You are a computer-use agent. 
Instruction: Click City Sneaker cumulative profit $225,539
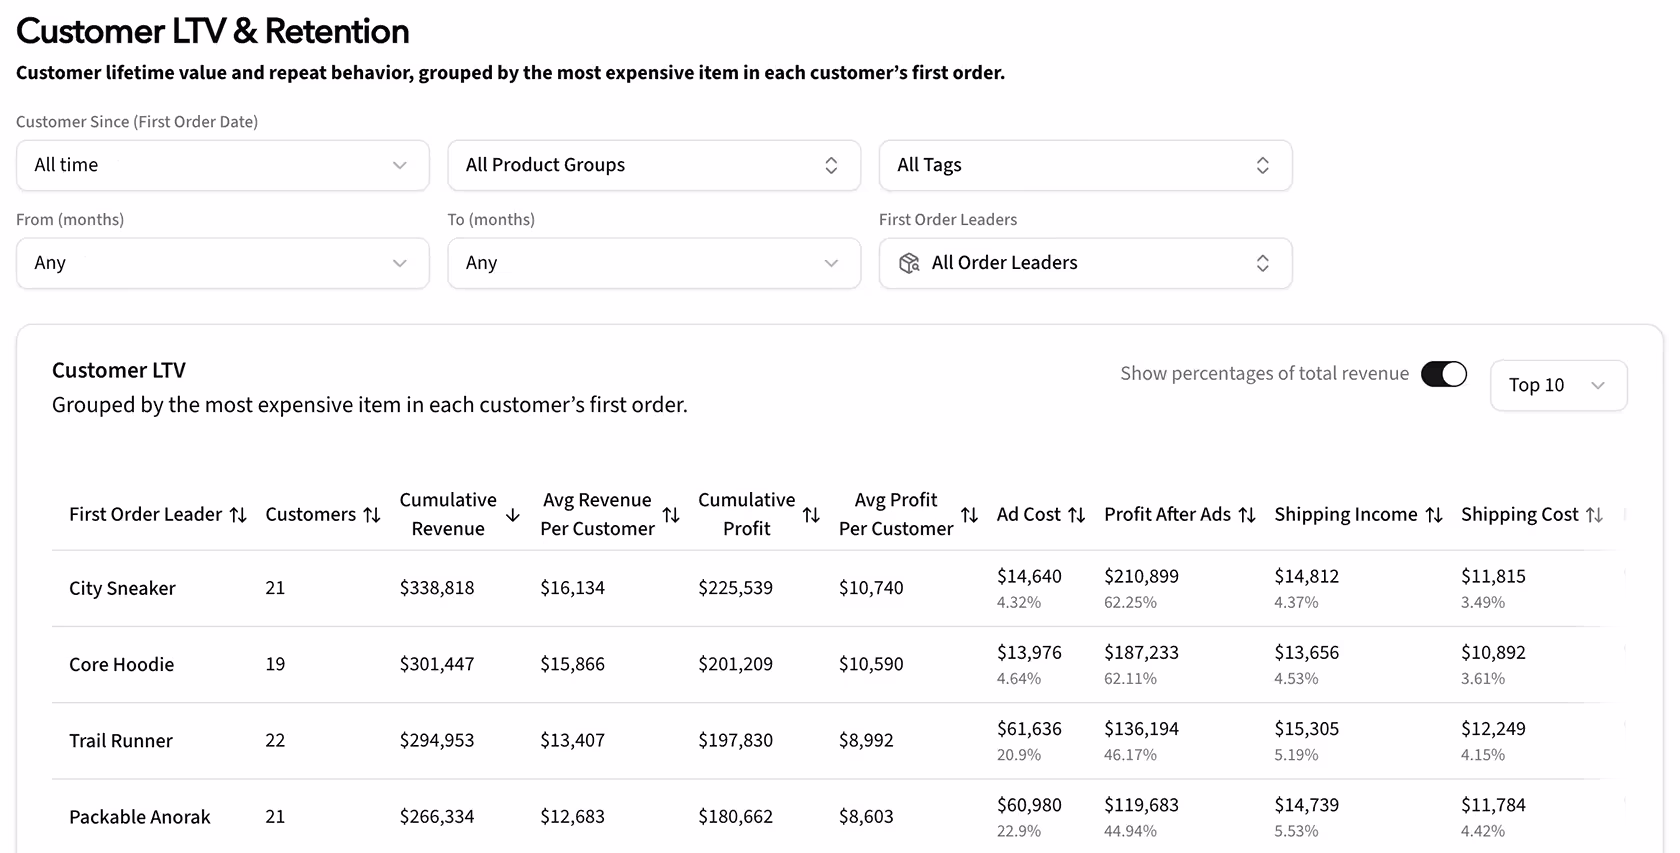(736, 588)
